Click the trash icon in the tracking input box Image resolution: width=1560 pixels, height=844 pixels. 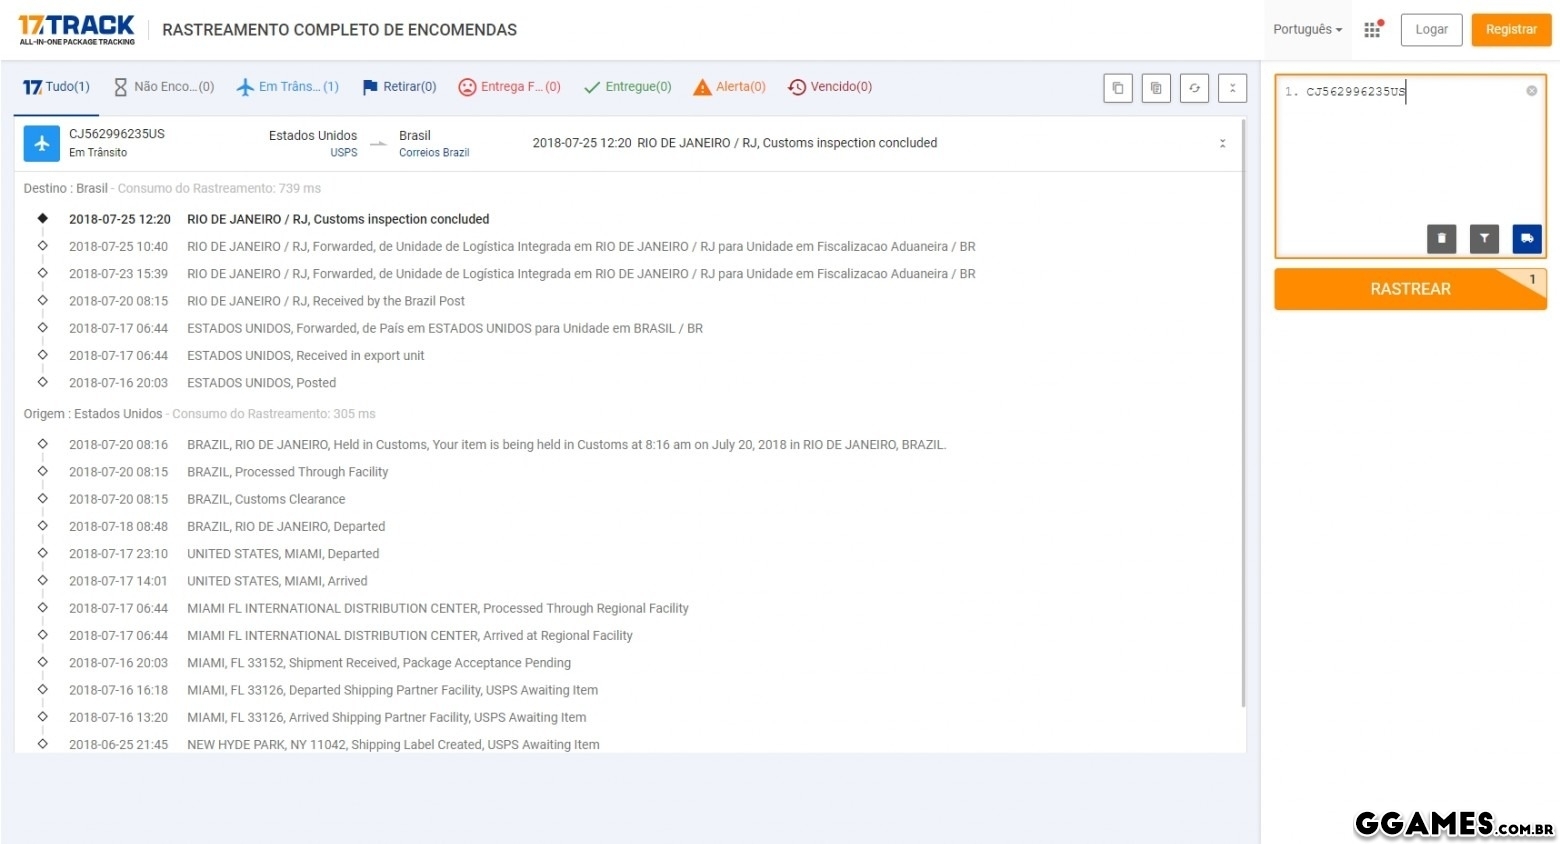[1441, 239]
